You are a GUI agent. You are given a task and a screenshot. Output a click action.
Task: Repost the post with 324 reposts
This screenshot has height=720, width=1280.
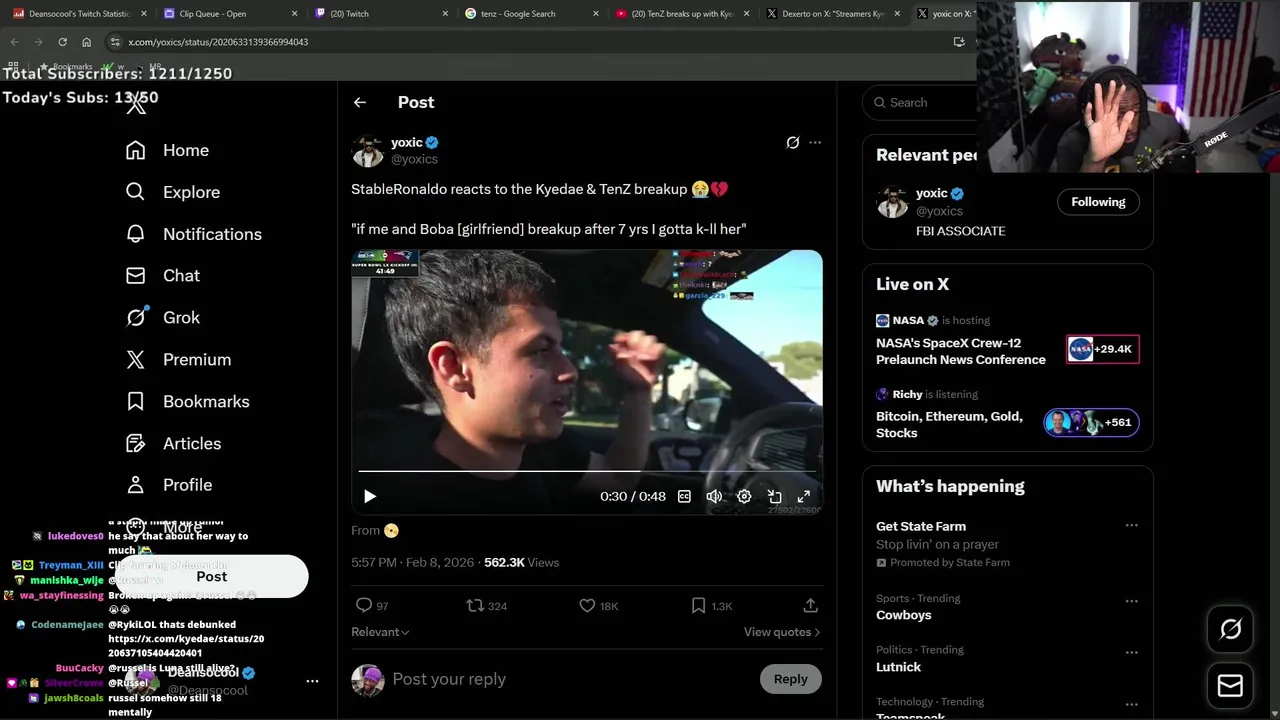click(x=487, y=605)
